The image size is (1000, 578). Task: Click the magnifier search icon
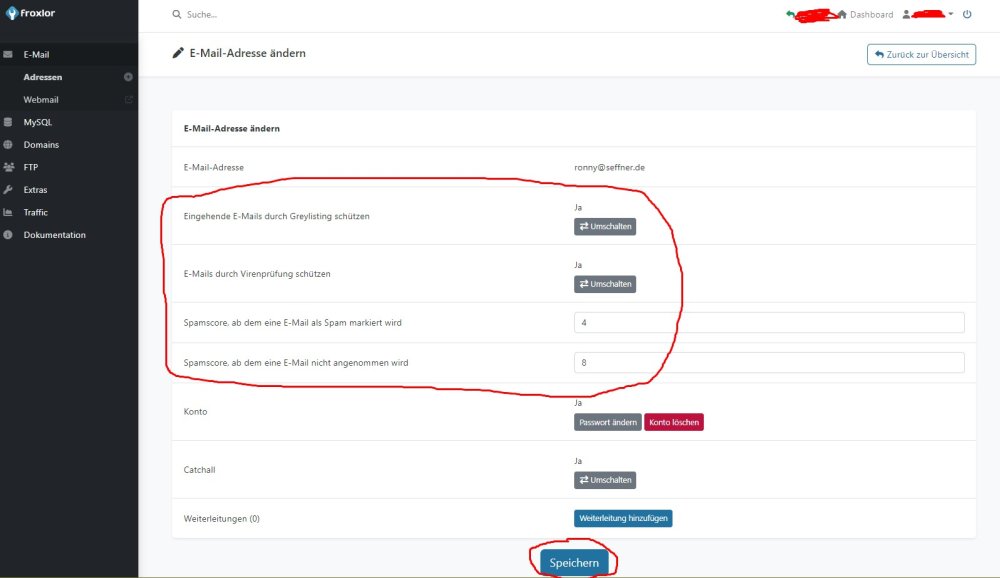tap(177, 15)
